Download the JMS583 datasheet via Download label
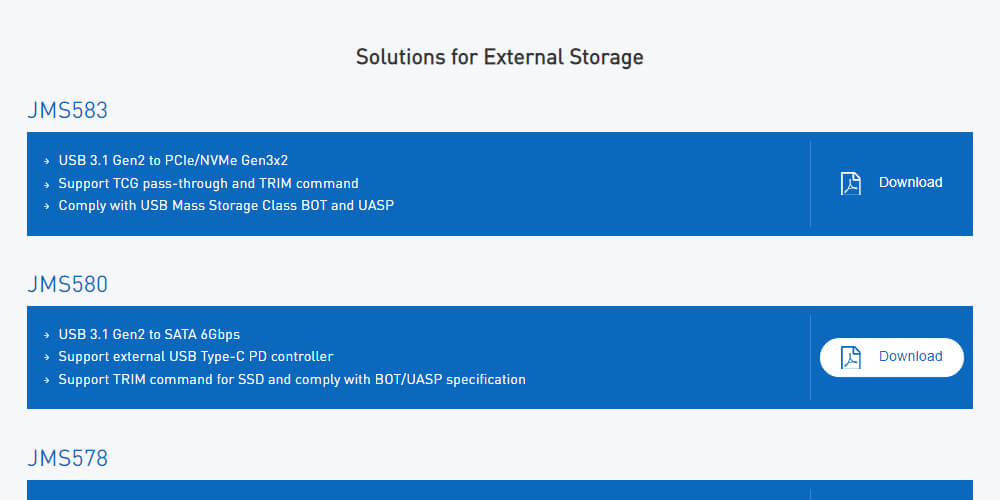Screen dimensions: 1000x500 pos(910,182)
